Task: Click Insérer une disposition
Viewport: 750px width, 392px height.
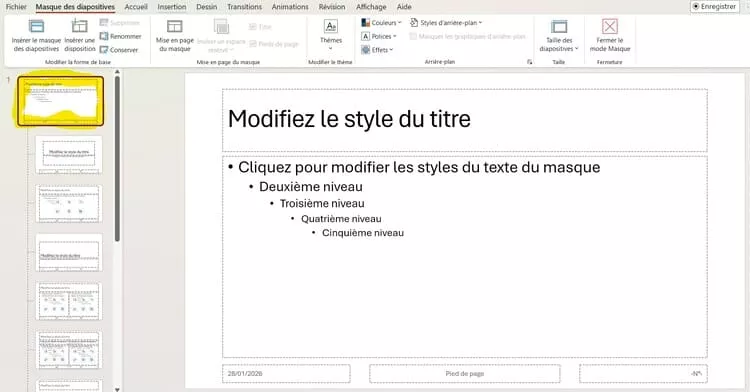Action: pos(80,36)
